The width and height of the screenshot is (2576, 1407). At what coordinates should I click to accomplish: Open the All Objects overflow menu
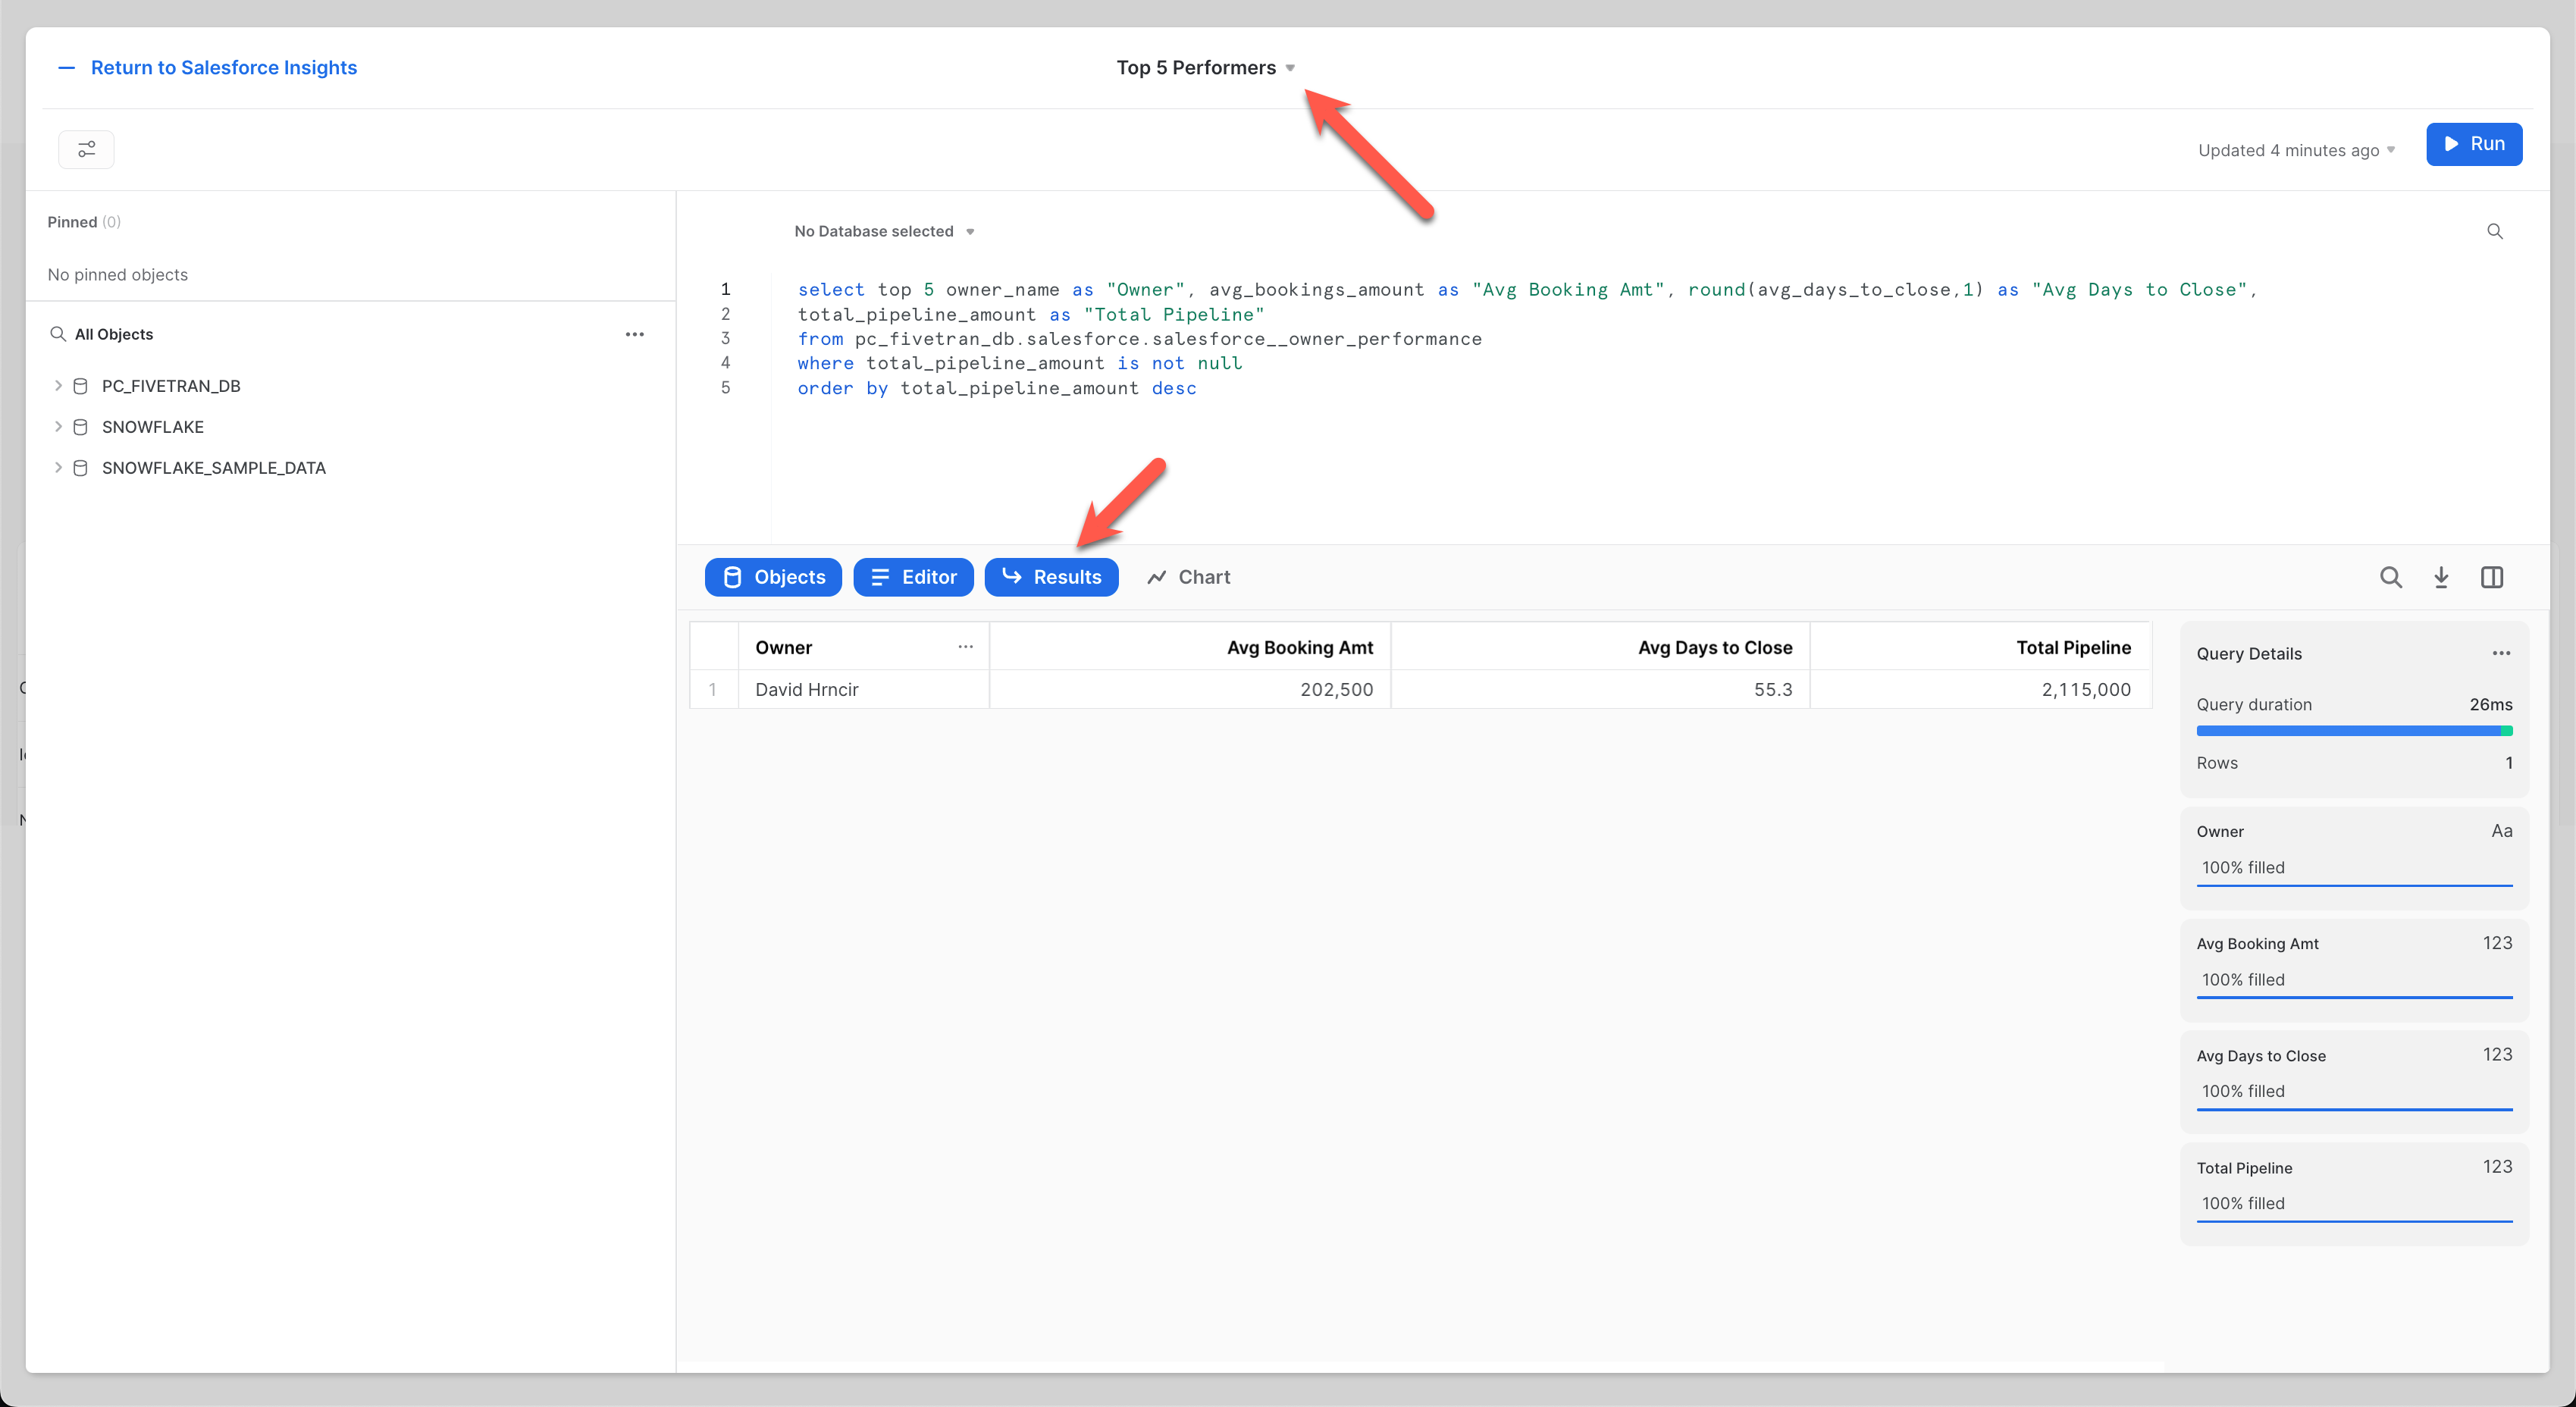[635, 333]
